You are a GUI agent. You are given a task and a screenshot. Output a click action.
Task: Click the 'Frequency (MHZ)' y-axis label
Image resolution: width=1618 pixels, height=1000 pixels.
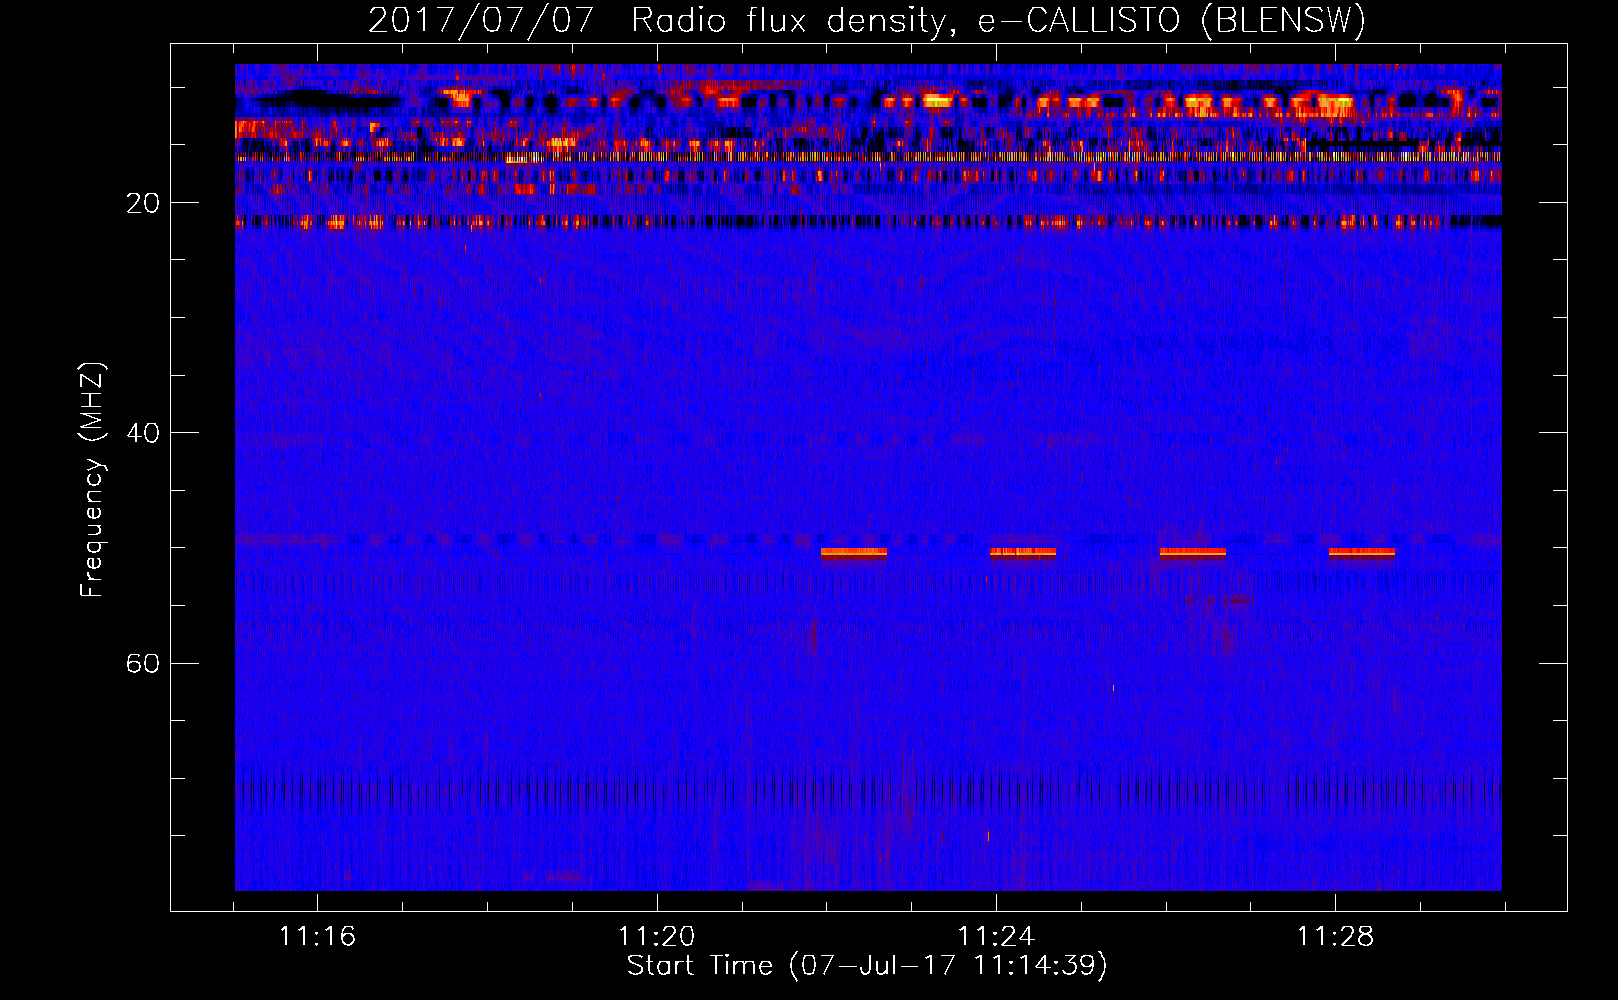coord(92,480)
